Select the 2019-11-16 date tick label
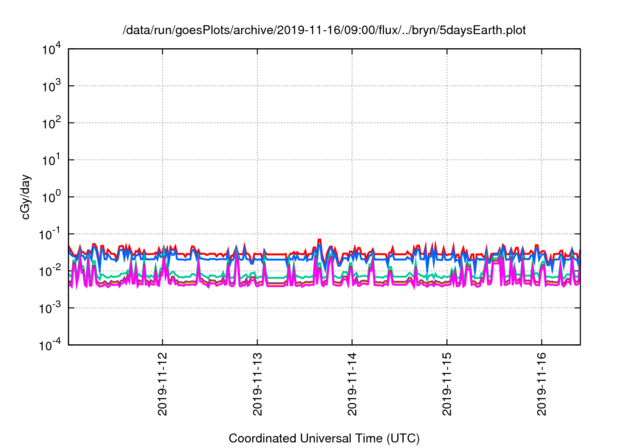Screen dimensions: 640x448 pos(541,384)
